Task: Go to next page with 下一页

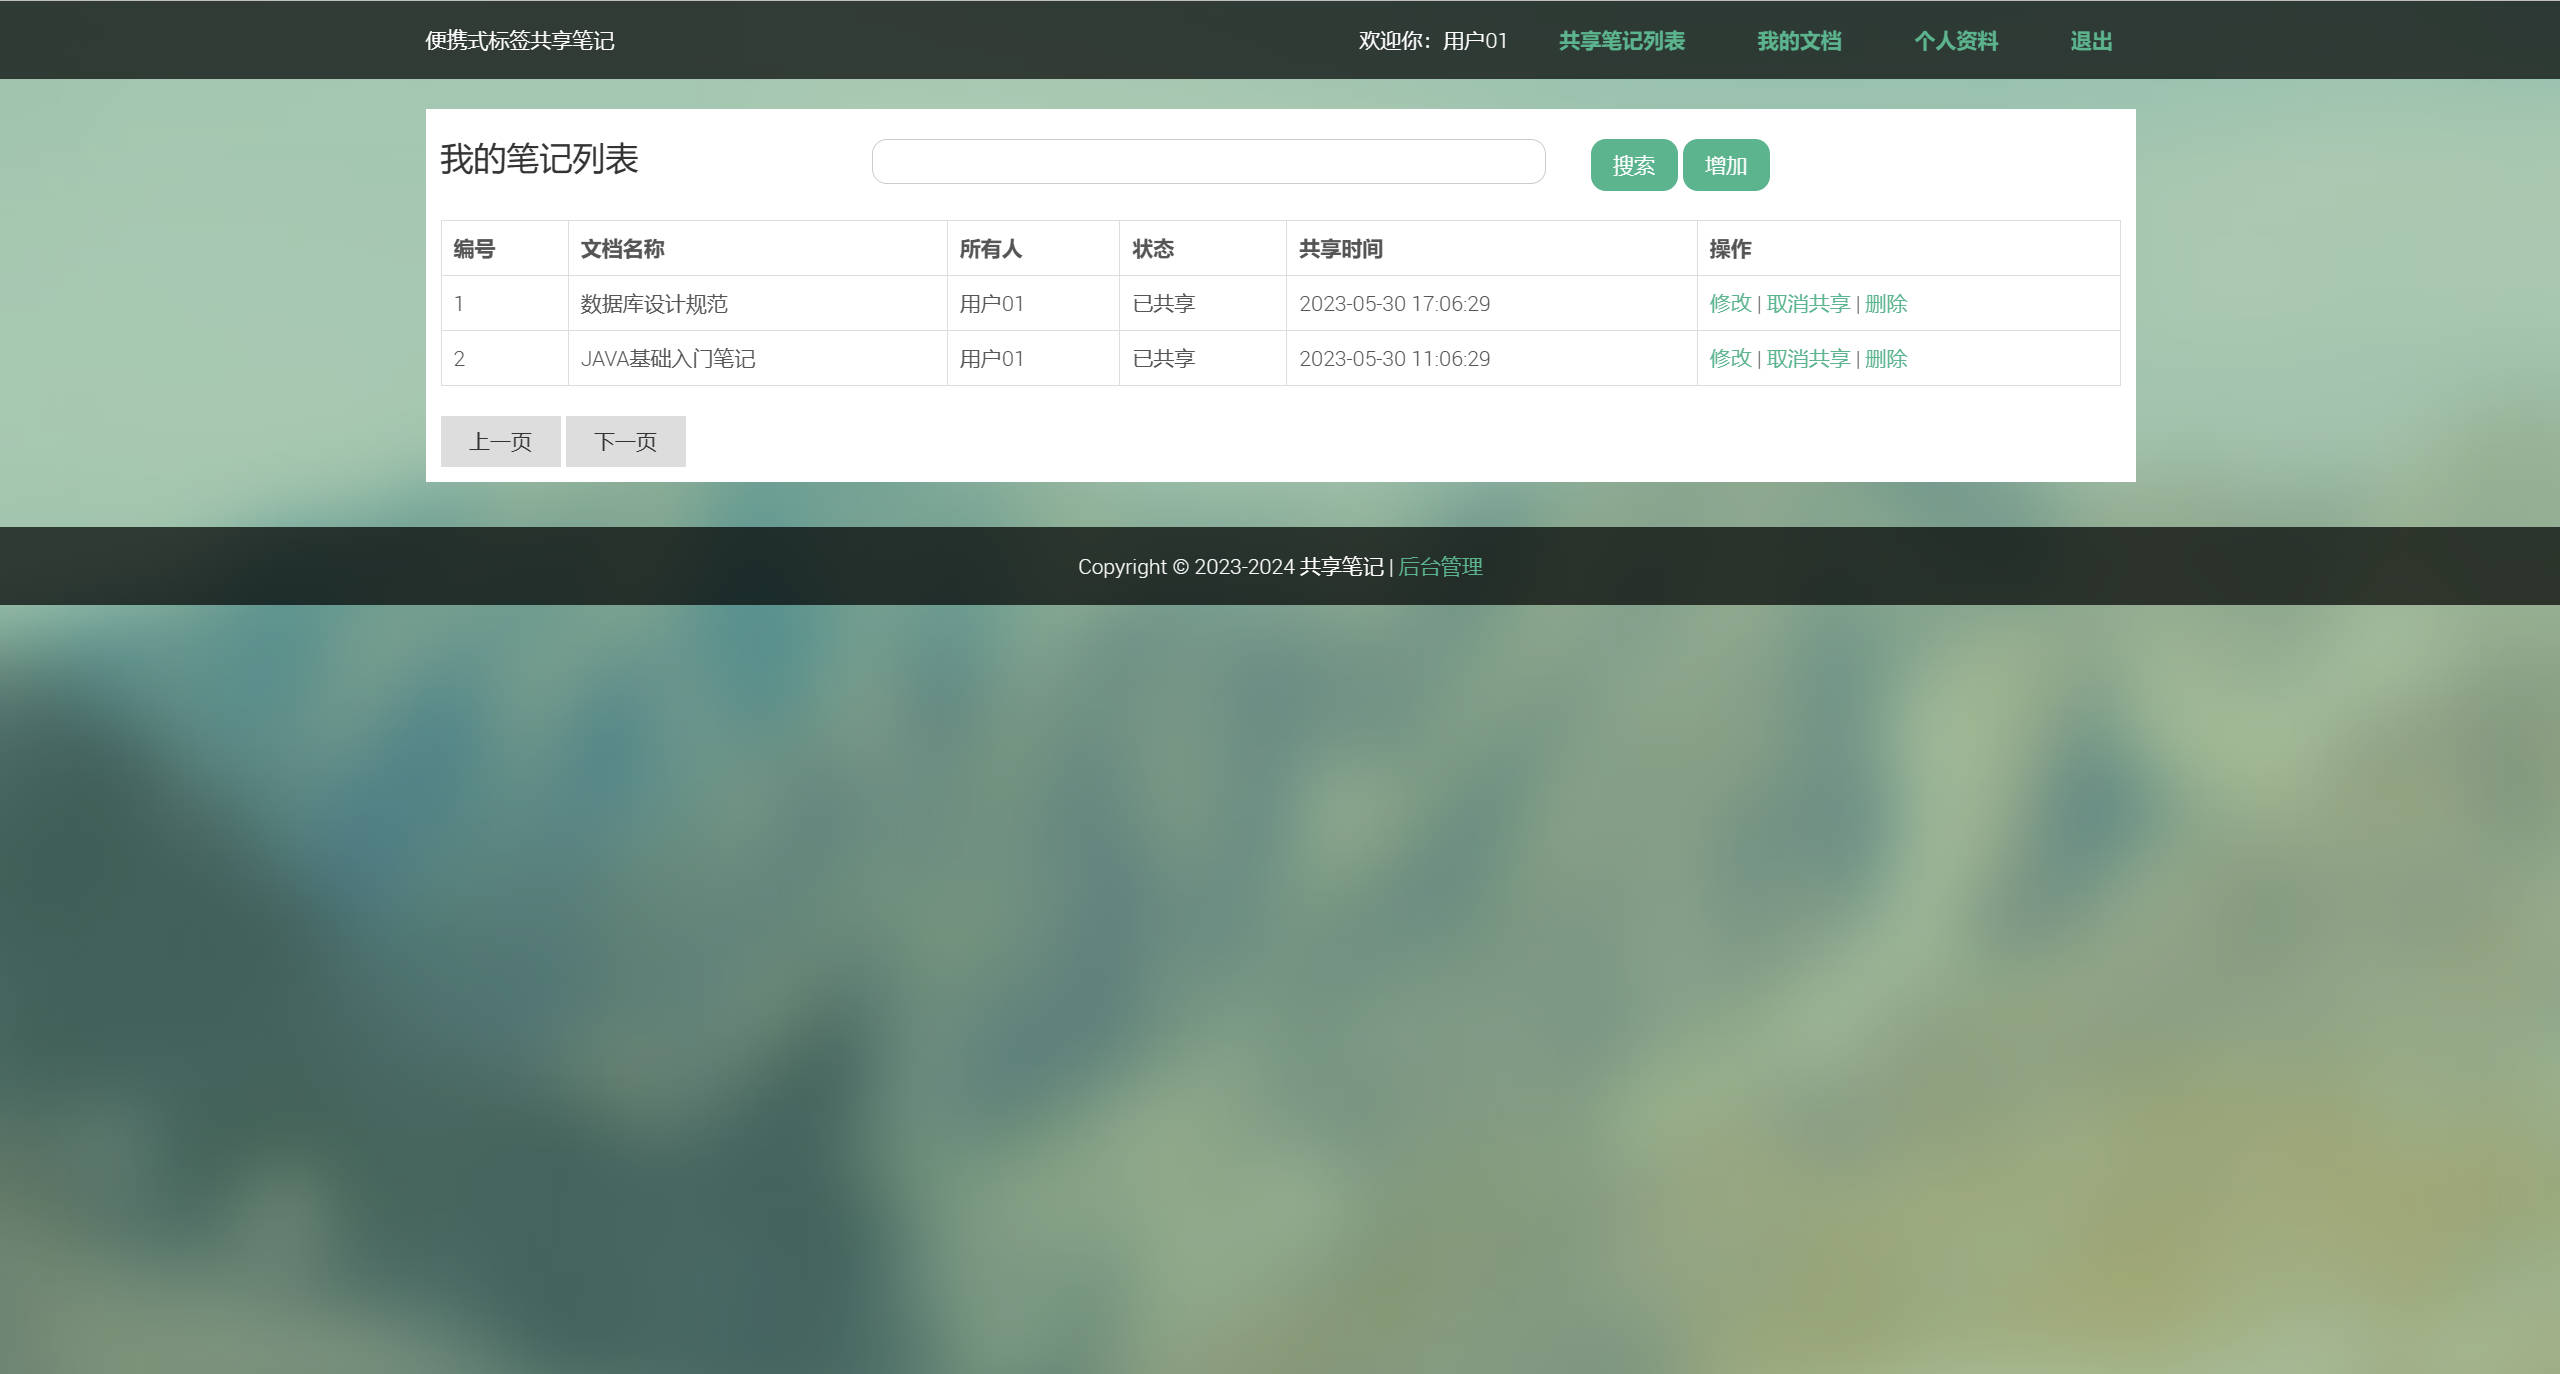Action: [x=625, y=441]
